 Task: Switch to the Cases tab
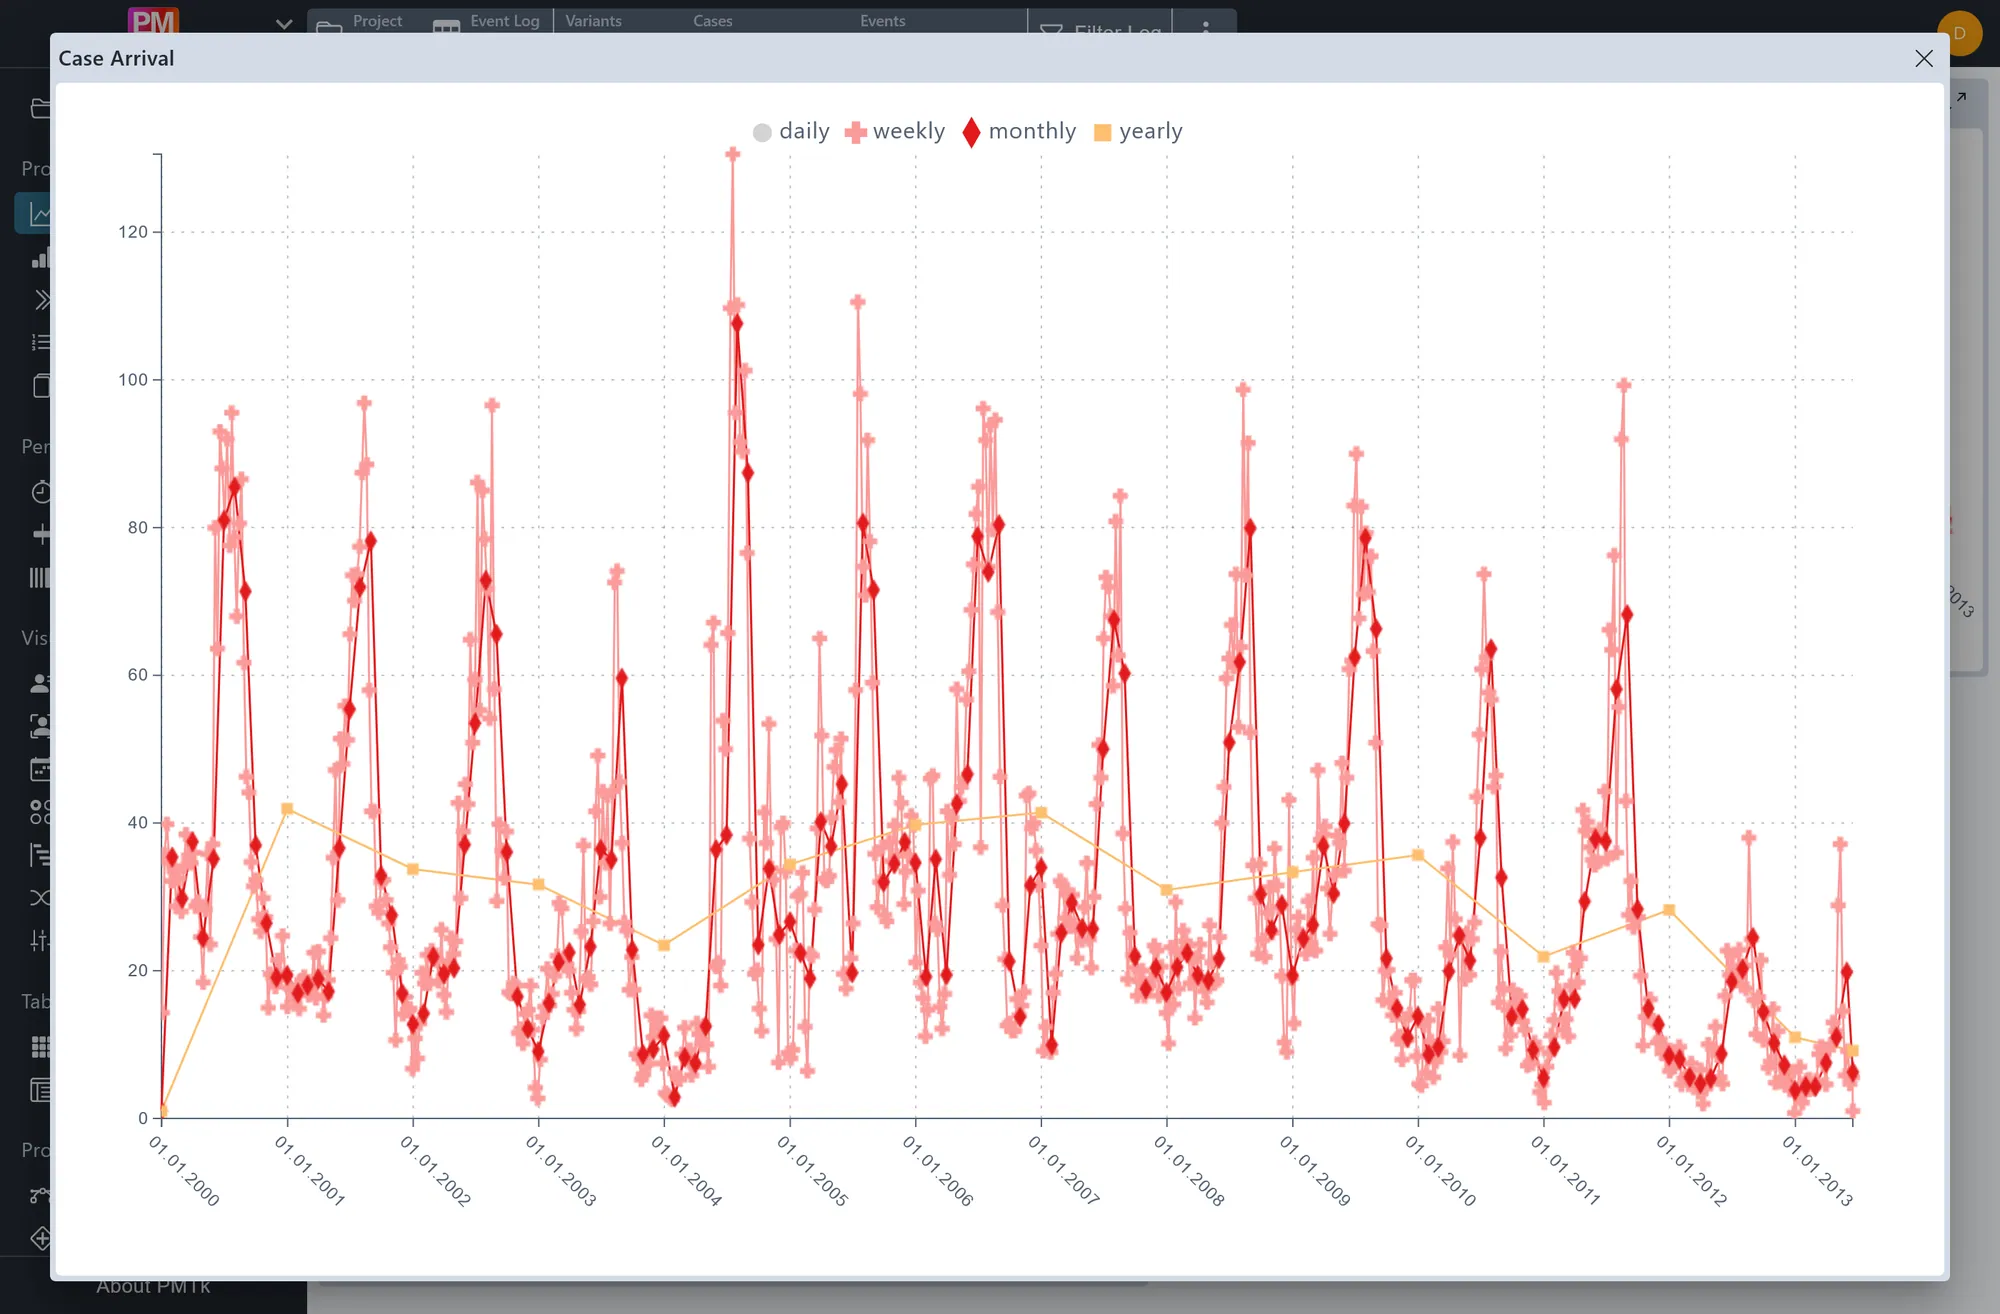pyautogui.click(x=712, y=21)
